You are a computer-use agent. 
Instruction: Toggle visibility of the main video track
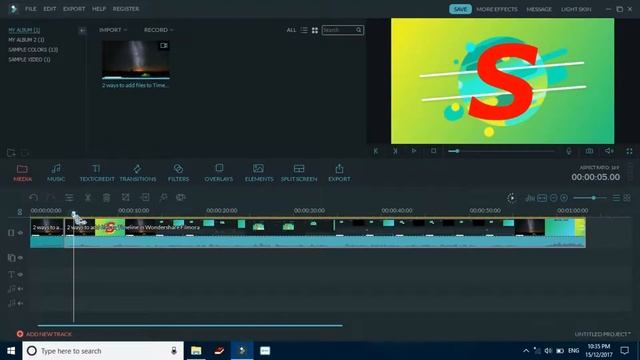pos(20,233)
